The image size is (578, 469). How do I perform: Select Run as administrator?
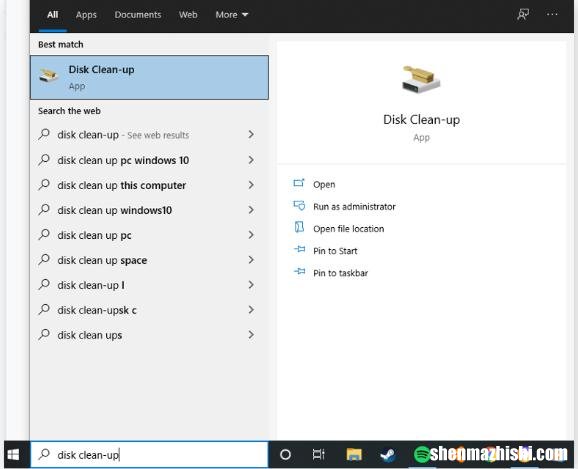click(x=354, y=206)
